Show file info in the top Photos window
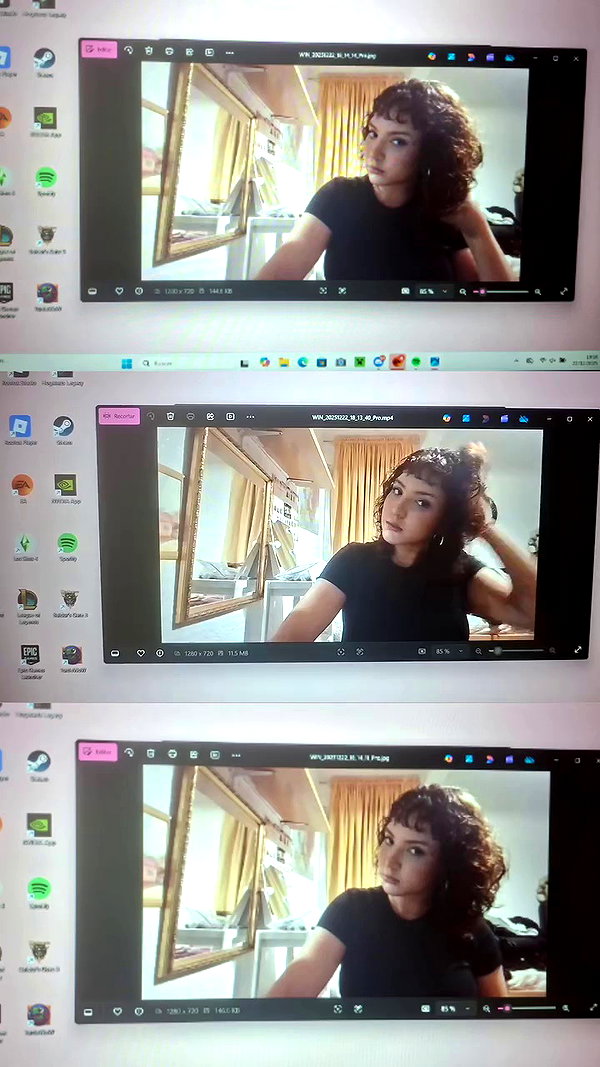 139,291
